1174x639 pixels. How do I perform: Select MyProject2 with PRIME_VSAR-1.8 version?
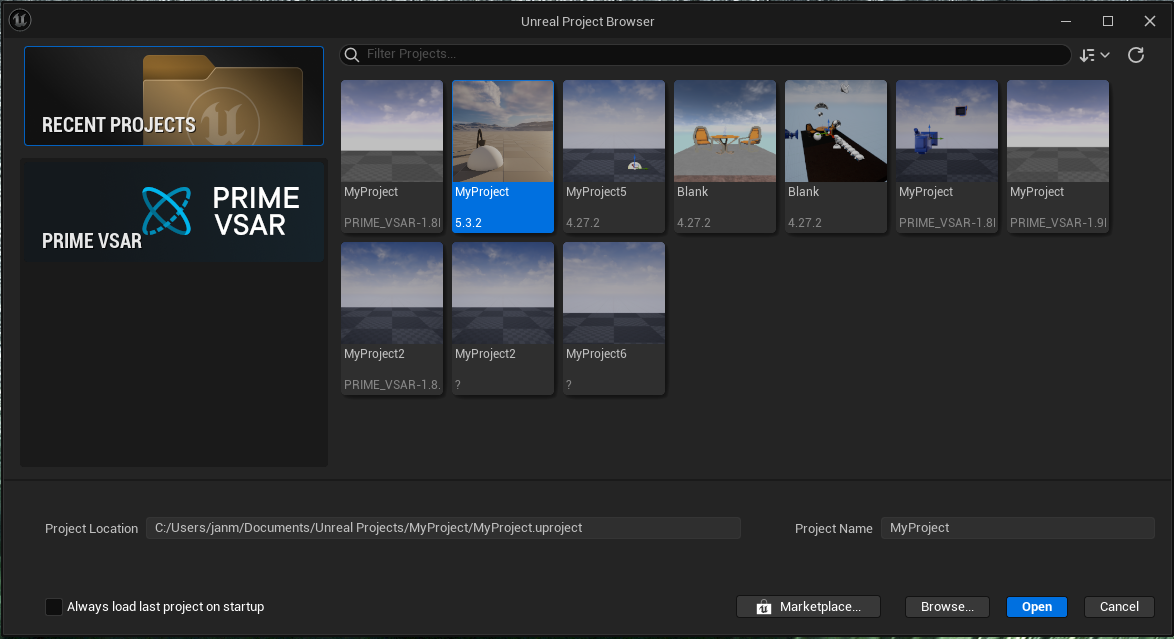point(392,293)
